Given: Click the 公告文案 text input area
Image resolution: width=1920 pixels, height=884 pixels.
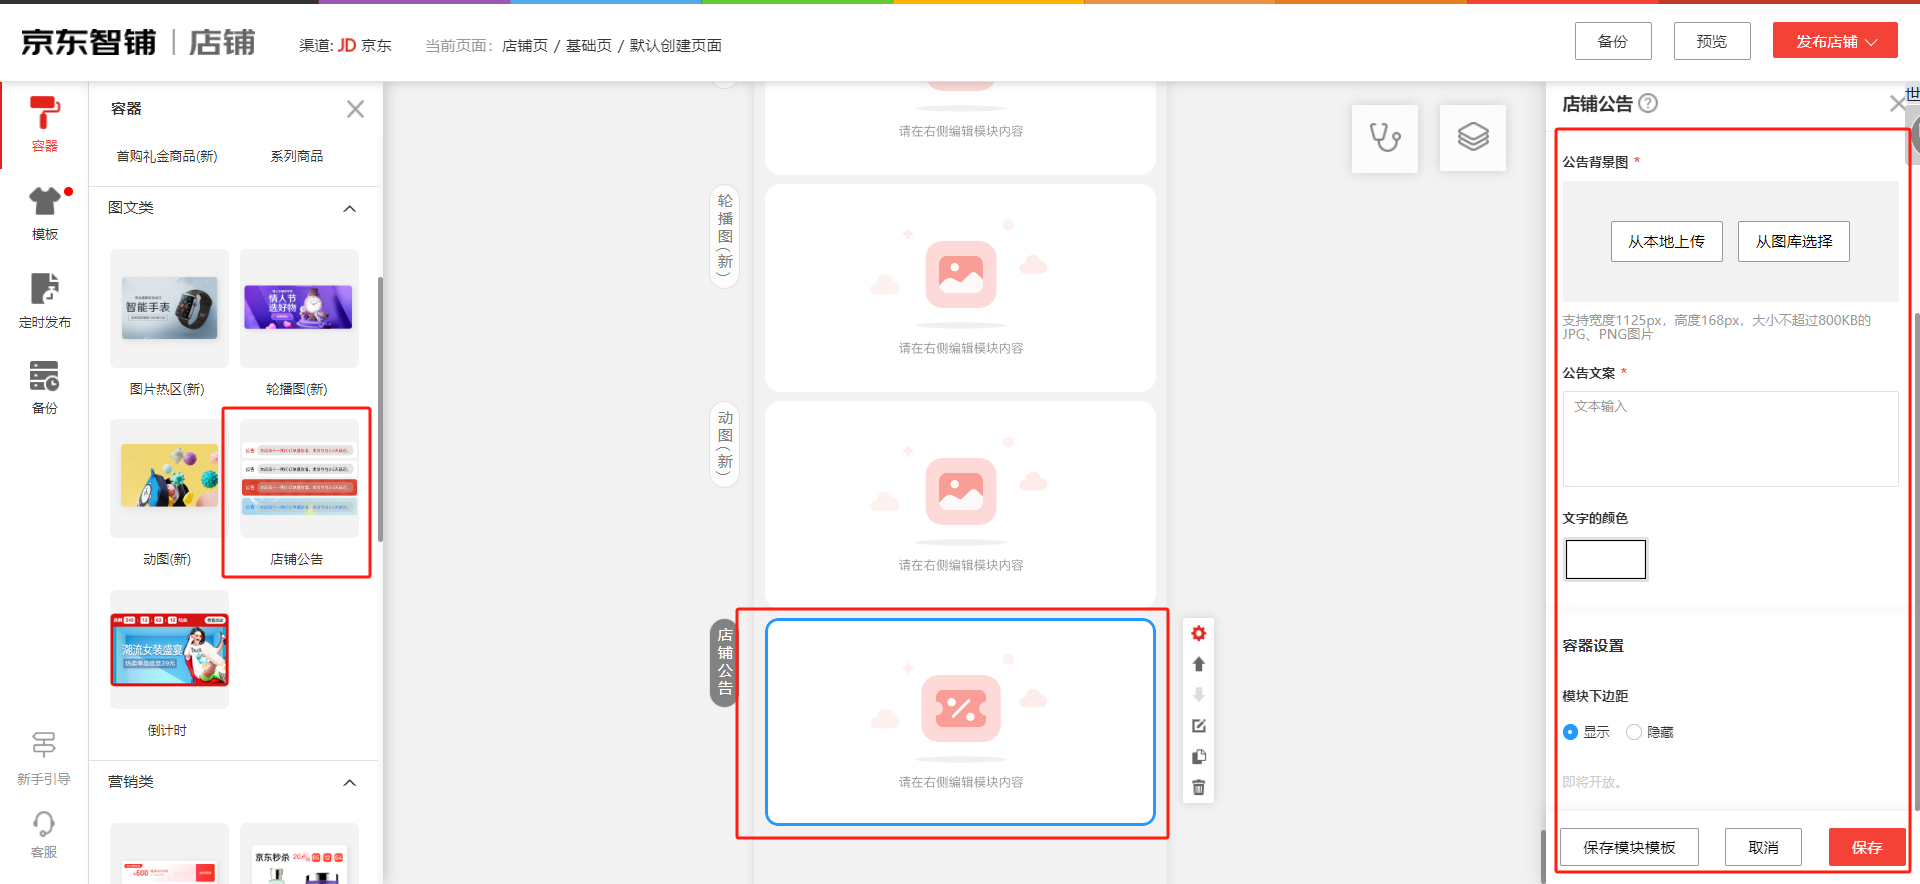Looking at the screenshot, I should (1729, 439).
